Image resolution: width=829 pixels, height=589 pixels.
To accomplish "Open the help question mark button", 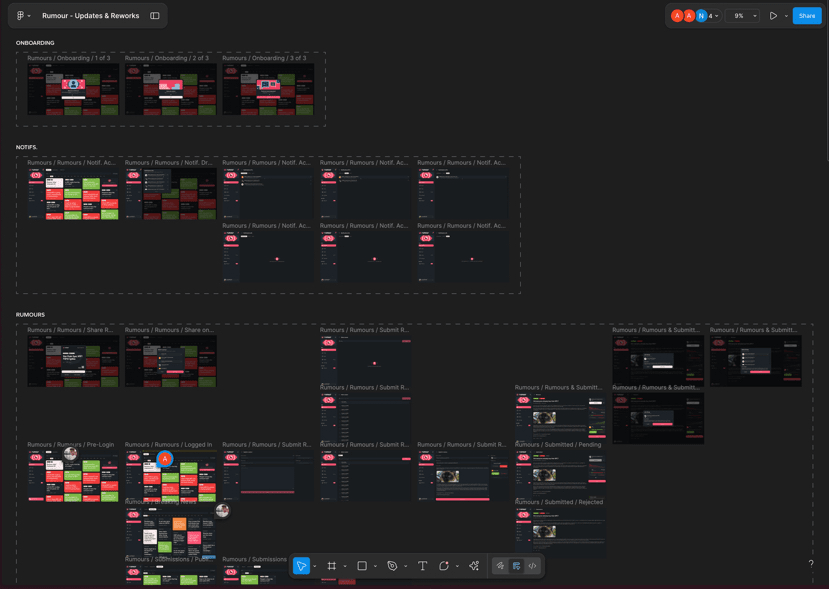I will tap(811, 564).
